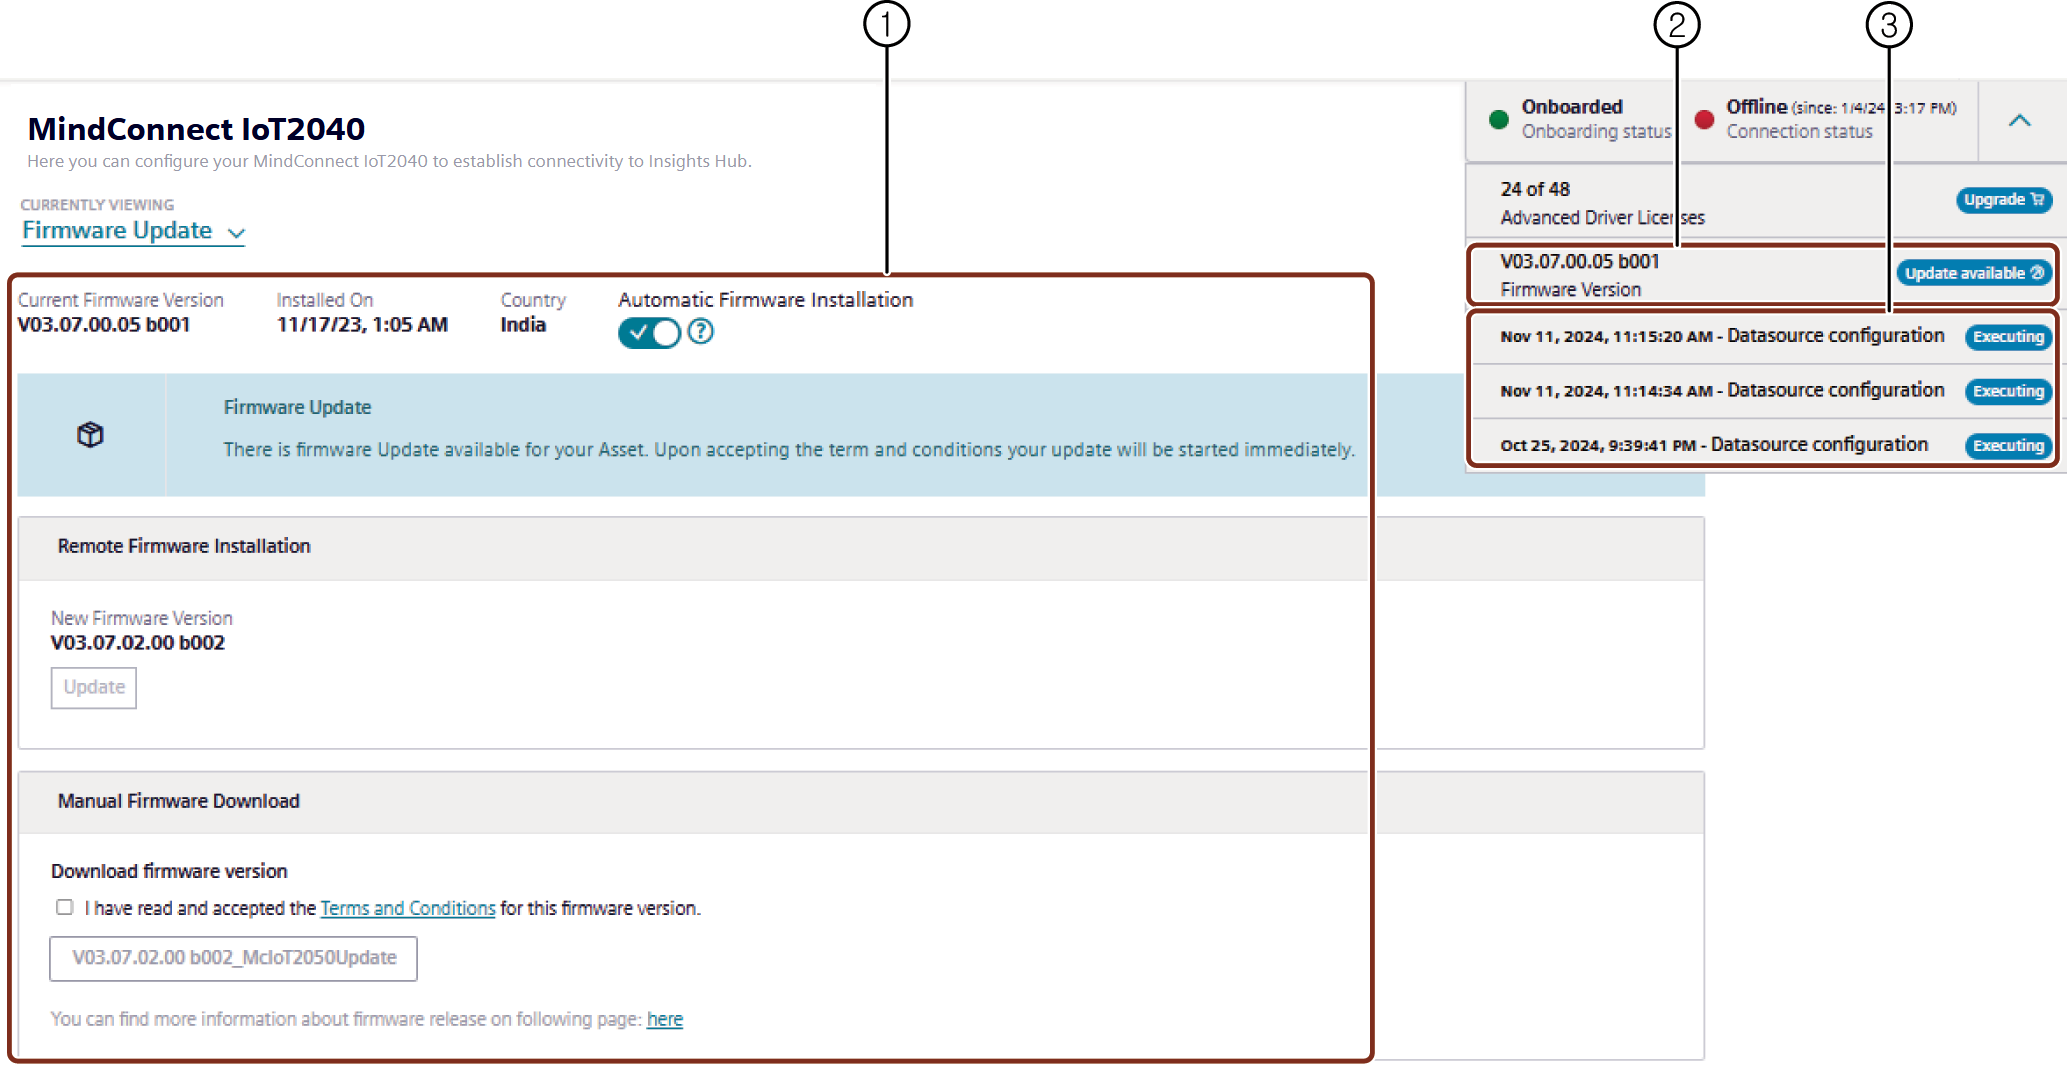Click the MindConnect IoT2040 page title
Viewport: 2067px width, 1072px height.
coord(196,129)
